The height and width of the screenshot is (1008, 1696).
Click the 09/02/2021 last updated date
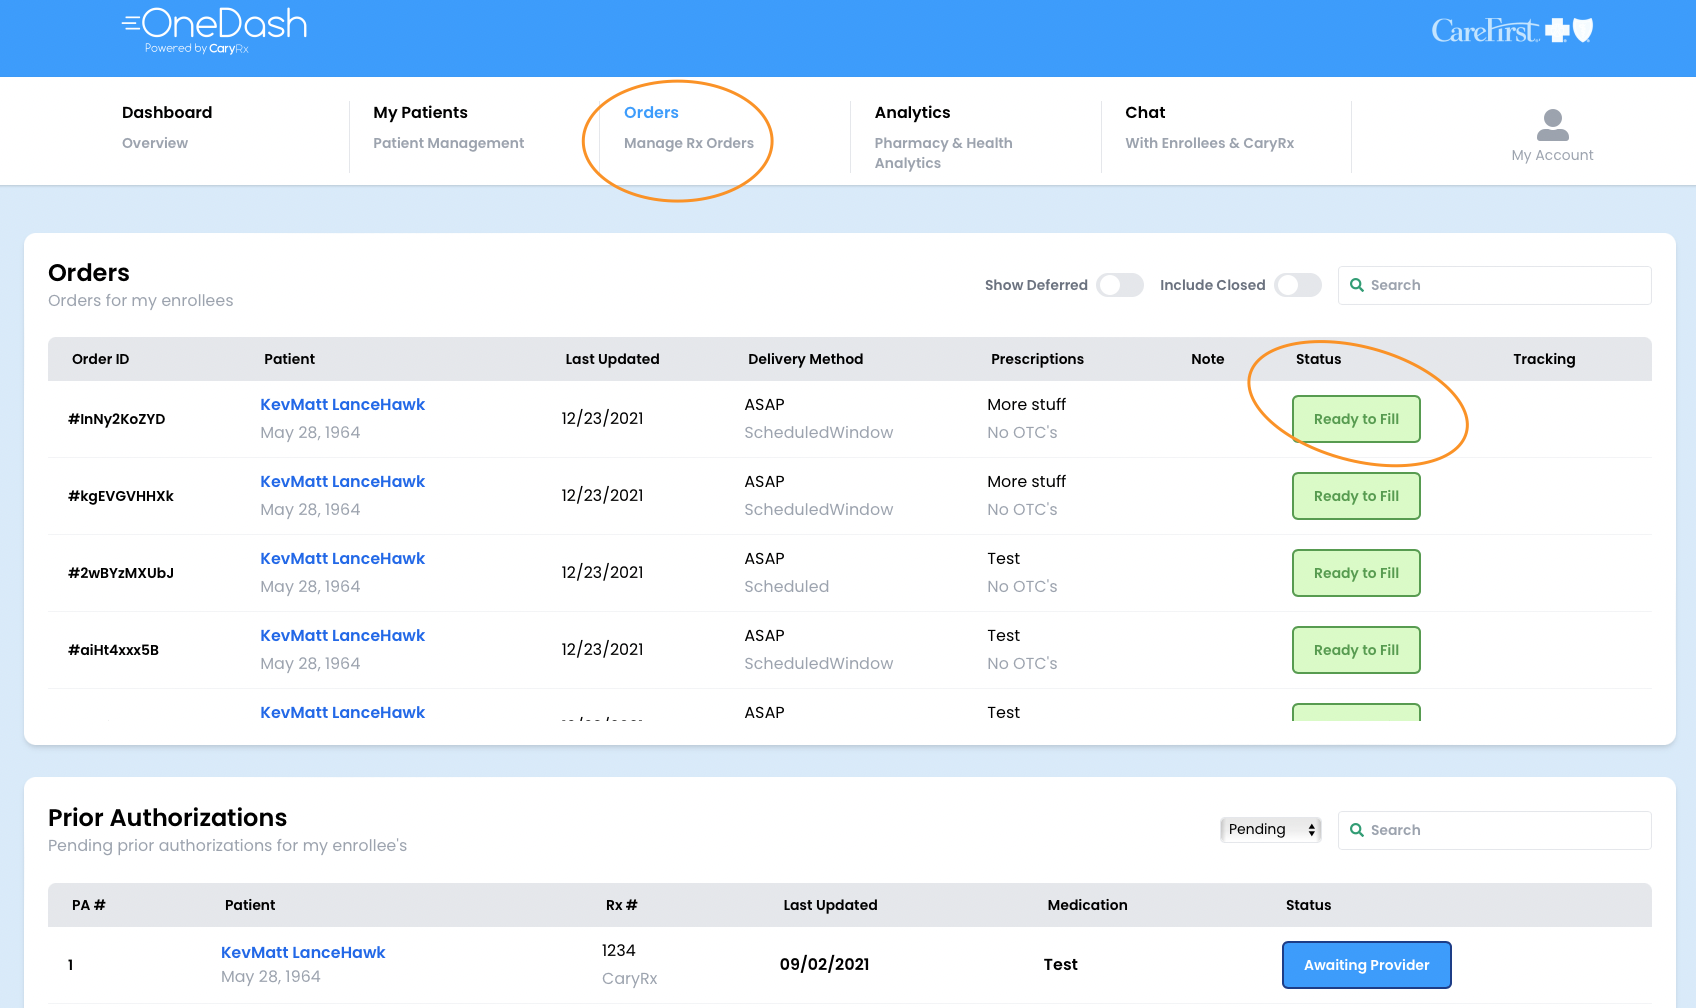(824, 965)
